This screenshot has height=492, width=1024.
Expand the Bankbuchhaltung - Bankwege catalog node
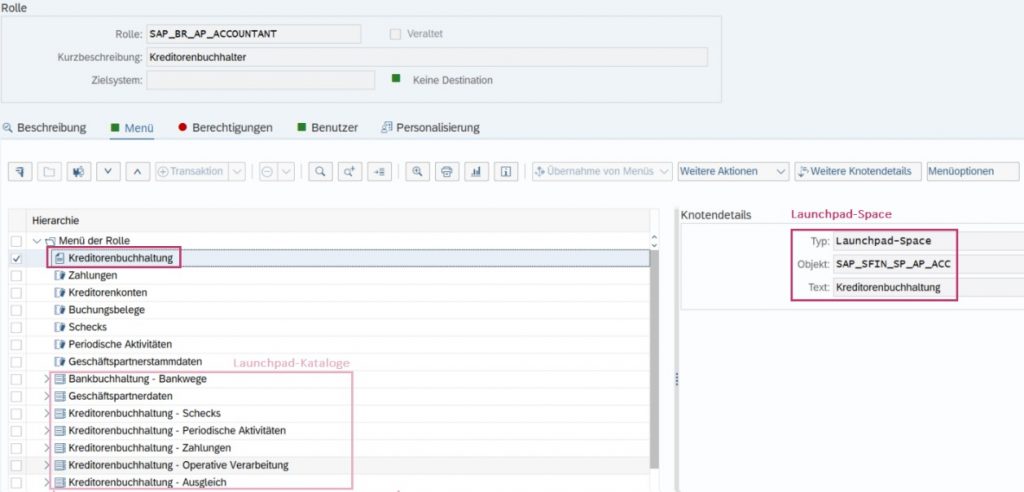(x=46, y=379)
